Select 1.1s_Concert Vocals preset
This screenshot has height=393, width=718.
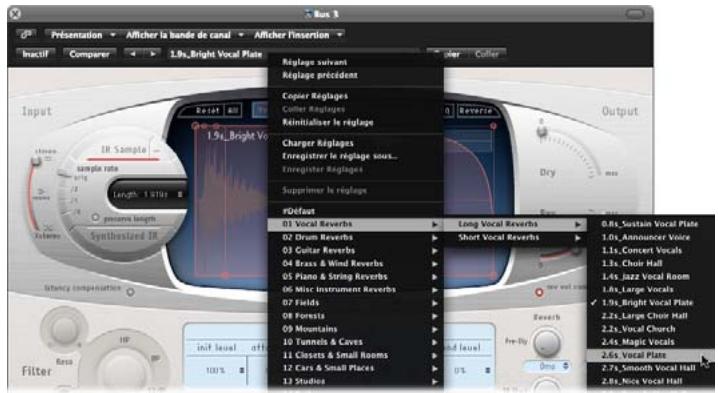651,251
